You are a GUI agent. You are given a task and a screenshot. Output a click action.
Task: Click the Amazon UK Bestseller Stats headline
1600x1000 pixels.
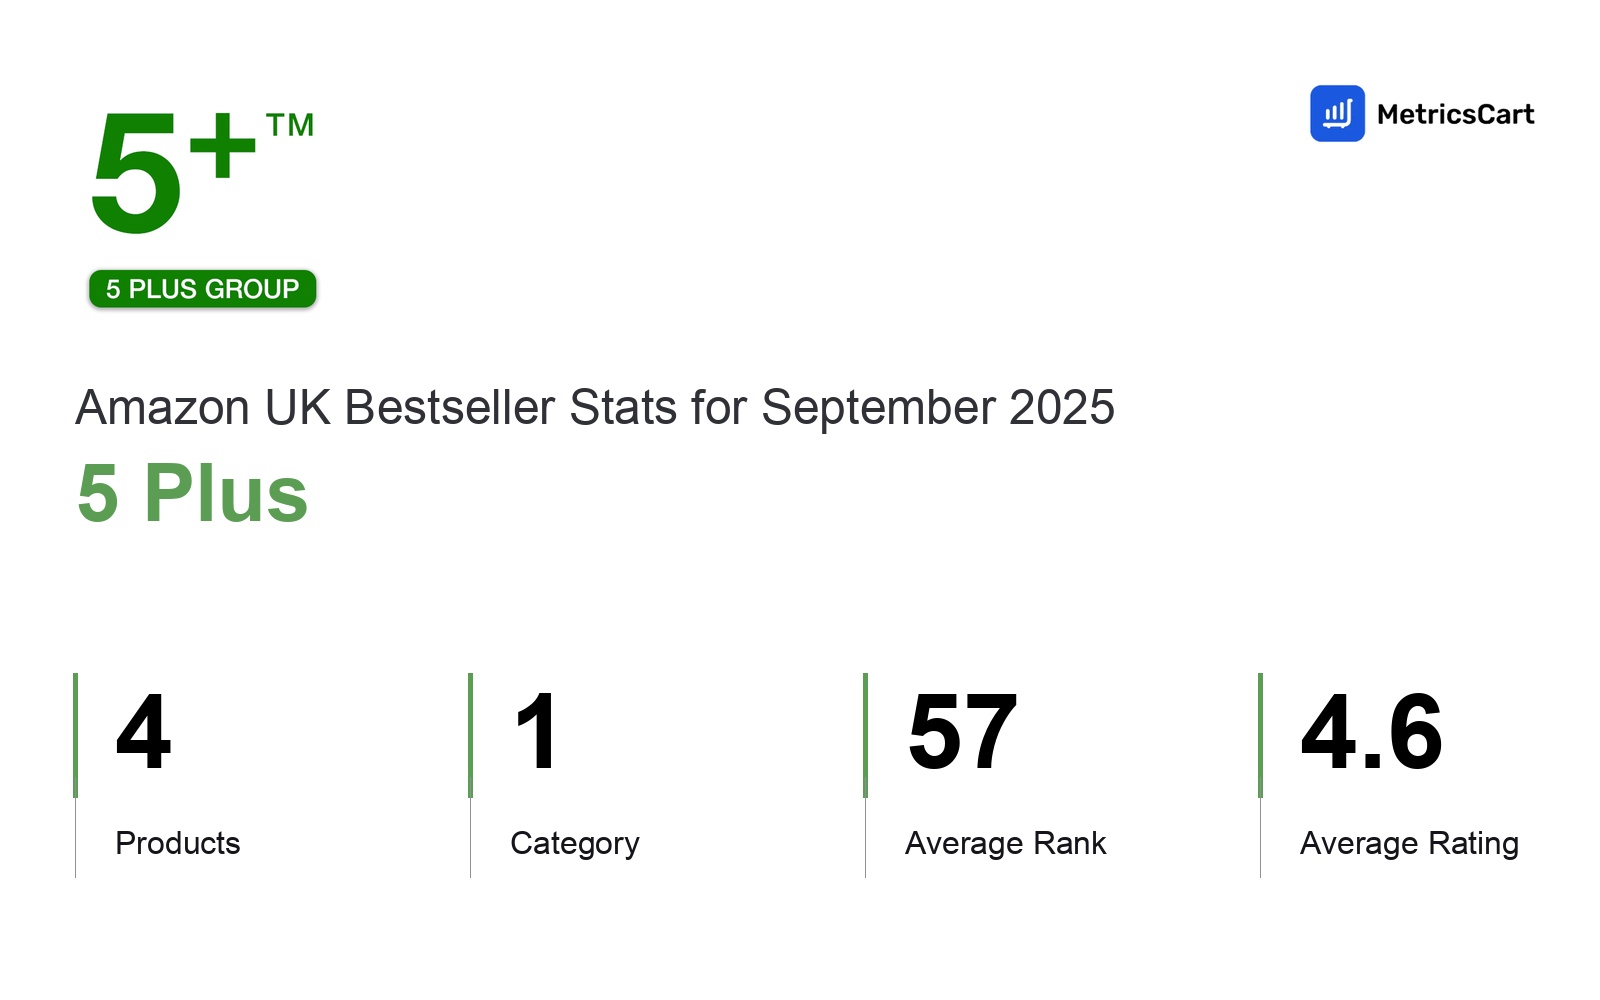(595, 408)
